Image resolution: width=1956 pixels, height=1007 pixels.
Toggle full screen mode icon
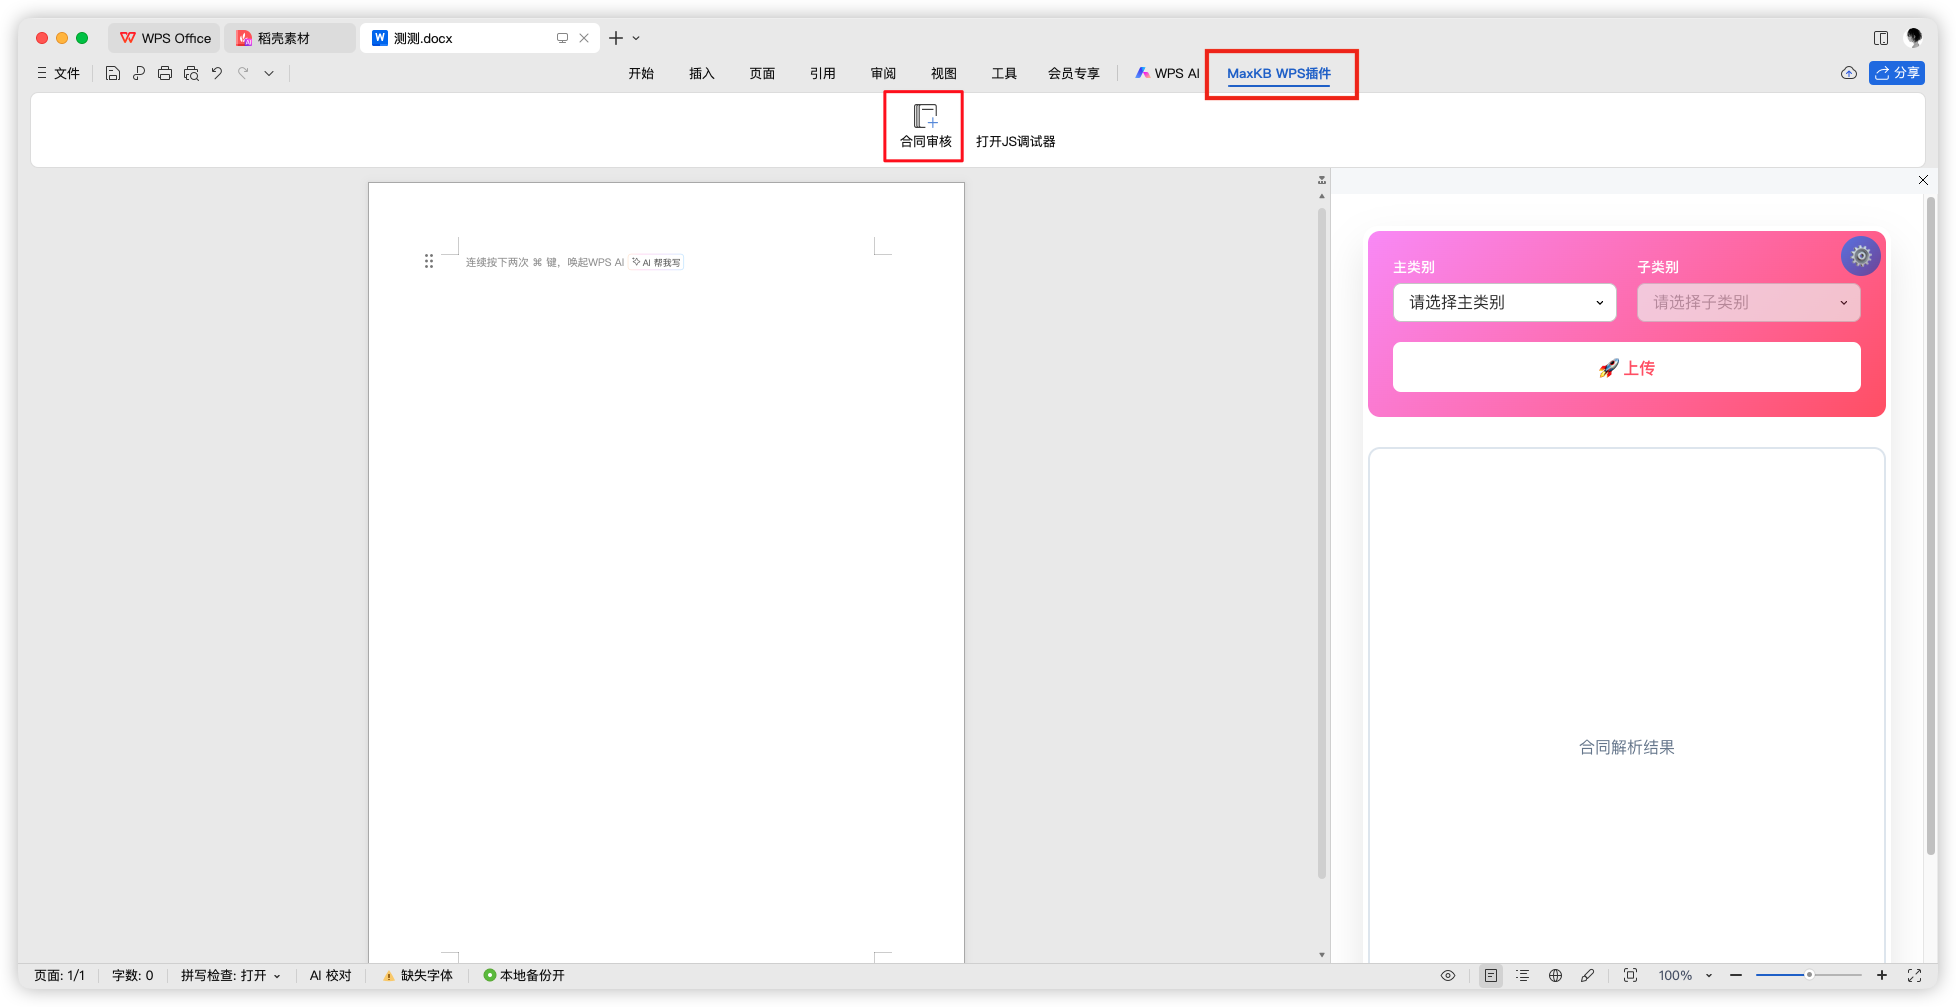point(1914,975)
